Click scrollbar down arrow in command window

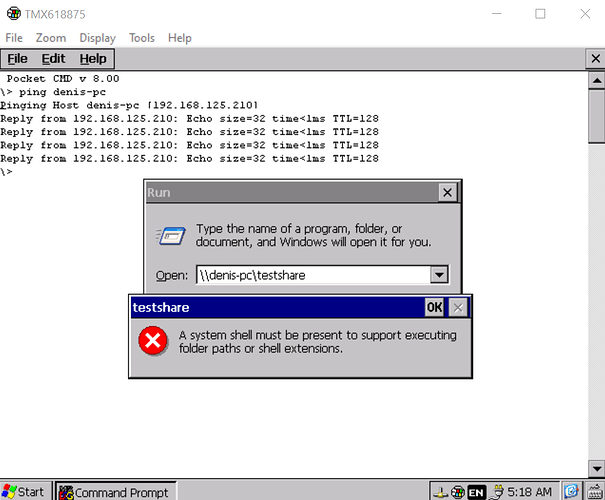tap(597, 469)
